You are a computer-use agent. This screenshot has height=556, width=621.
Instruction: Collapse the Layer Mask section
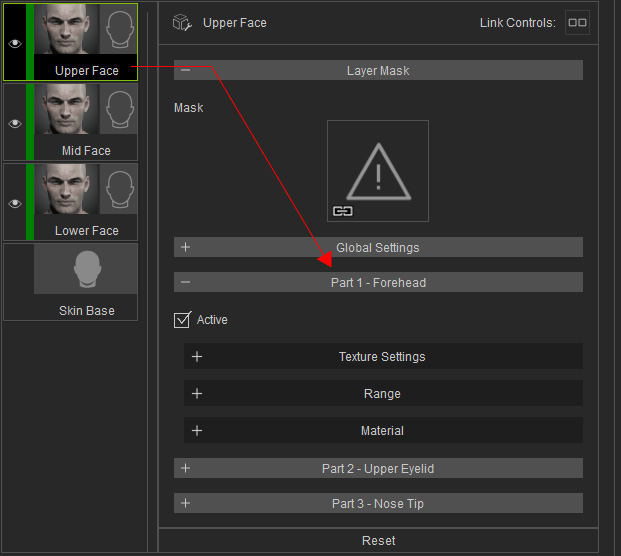coord(186,71)
